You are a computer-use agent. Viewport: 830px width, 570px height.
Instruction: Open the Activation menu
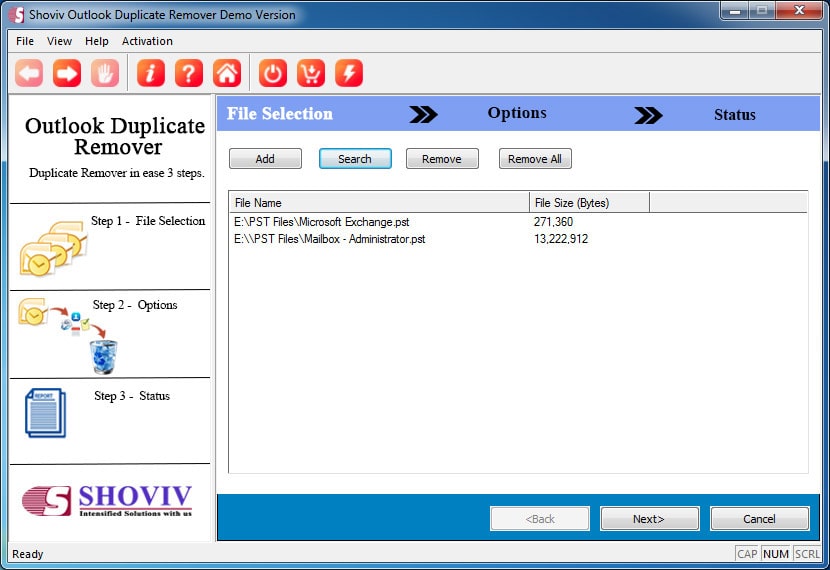coord(147,41)
